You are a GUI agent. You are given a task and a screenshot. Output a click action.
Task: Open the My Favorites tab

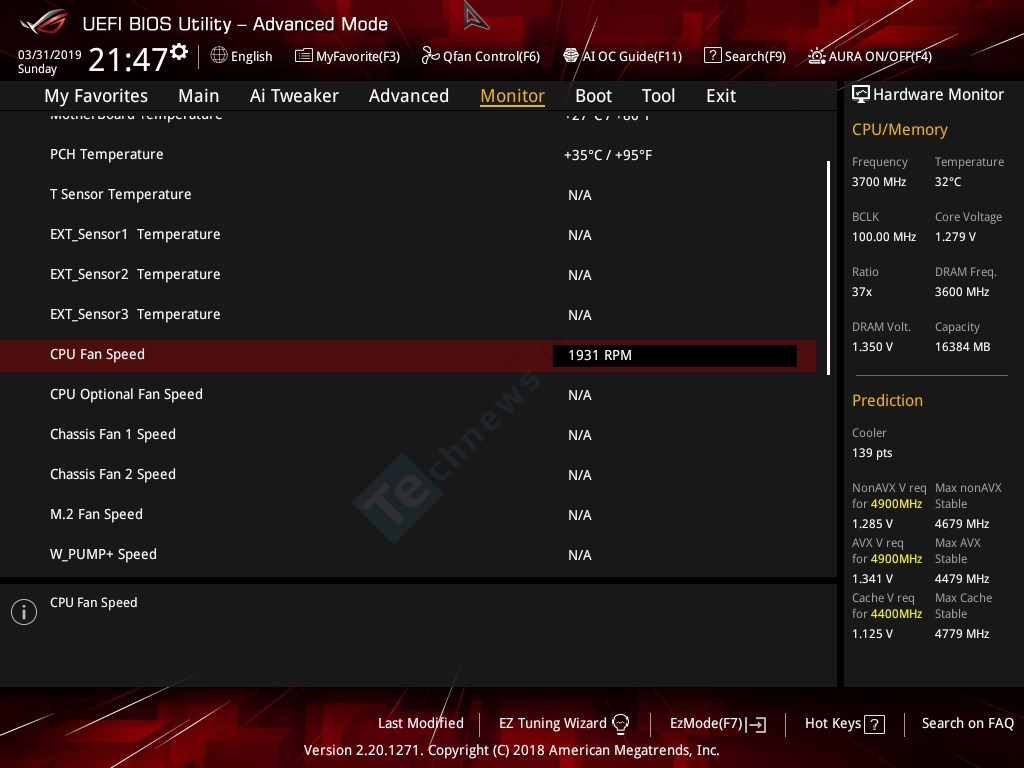coord(96,96)
